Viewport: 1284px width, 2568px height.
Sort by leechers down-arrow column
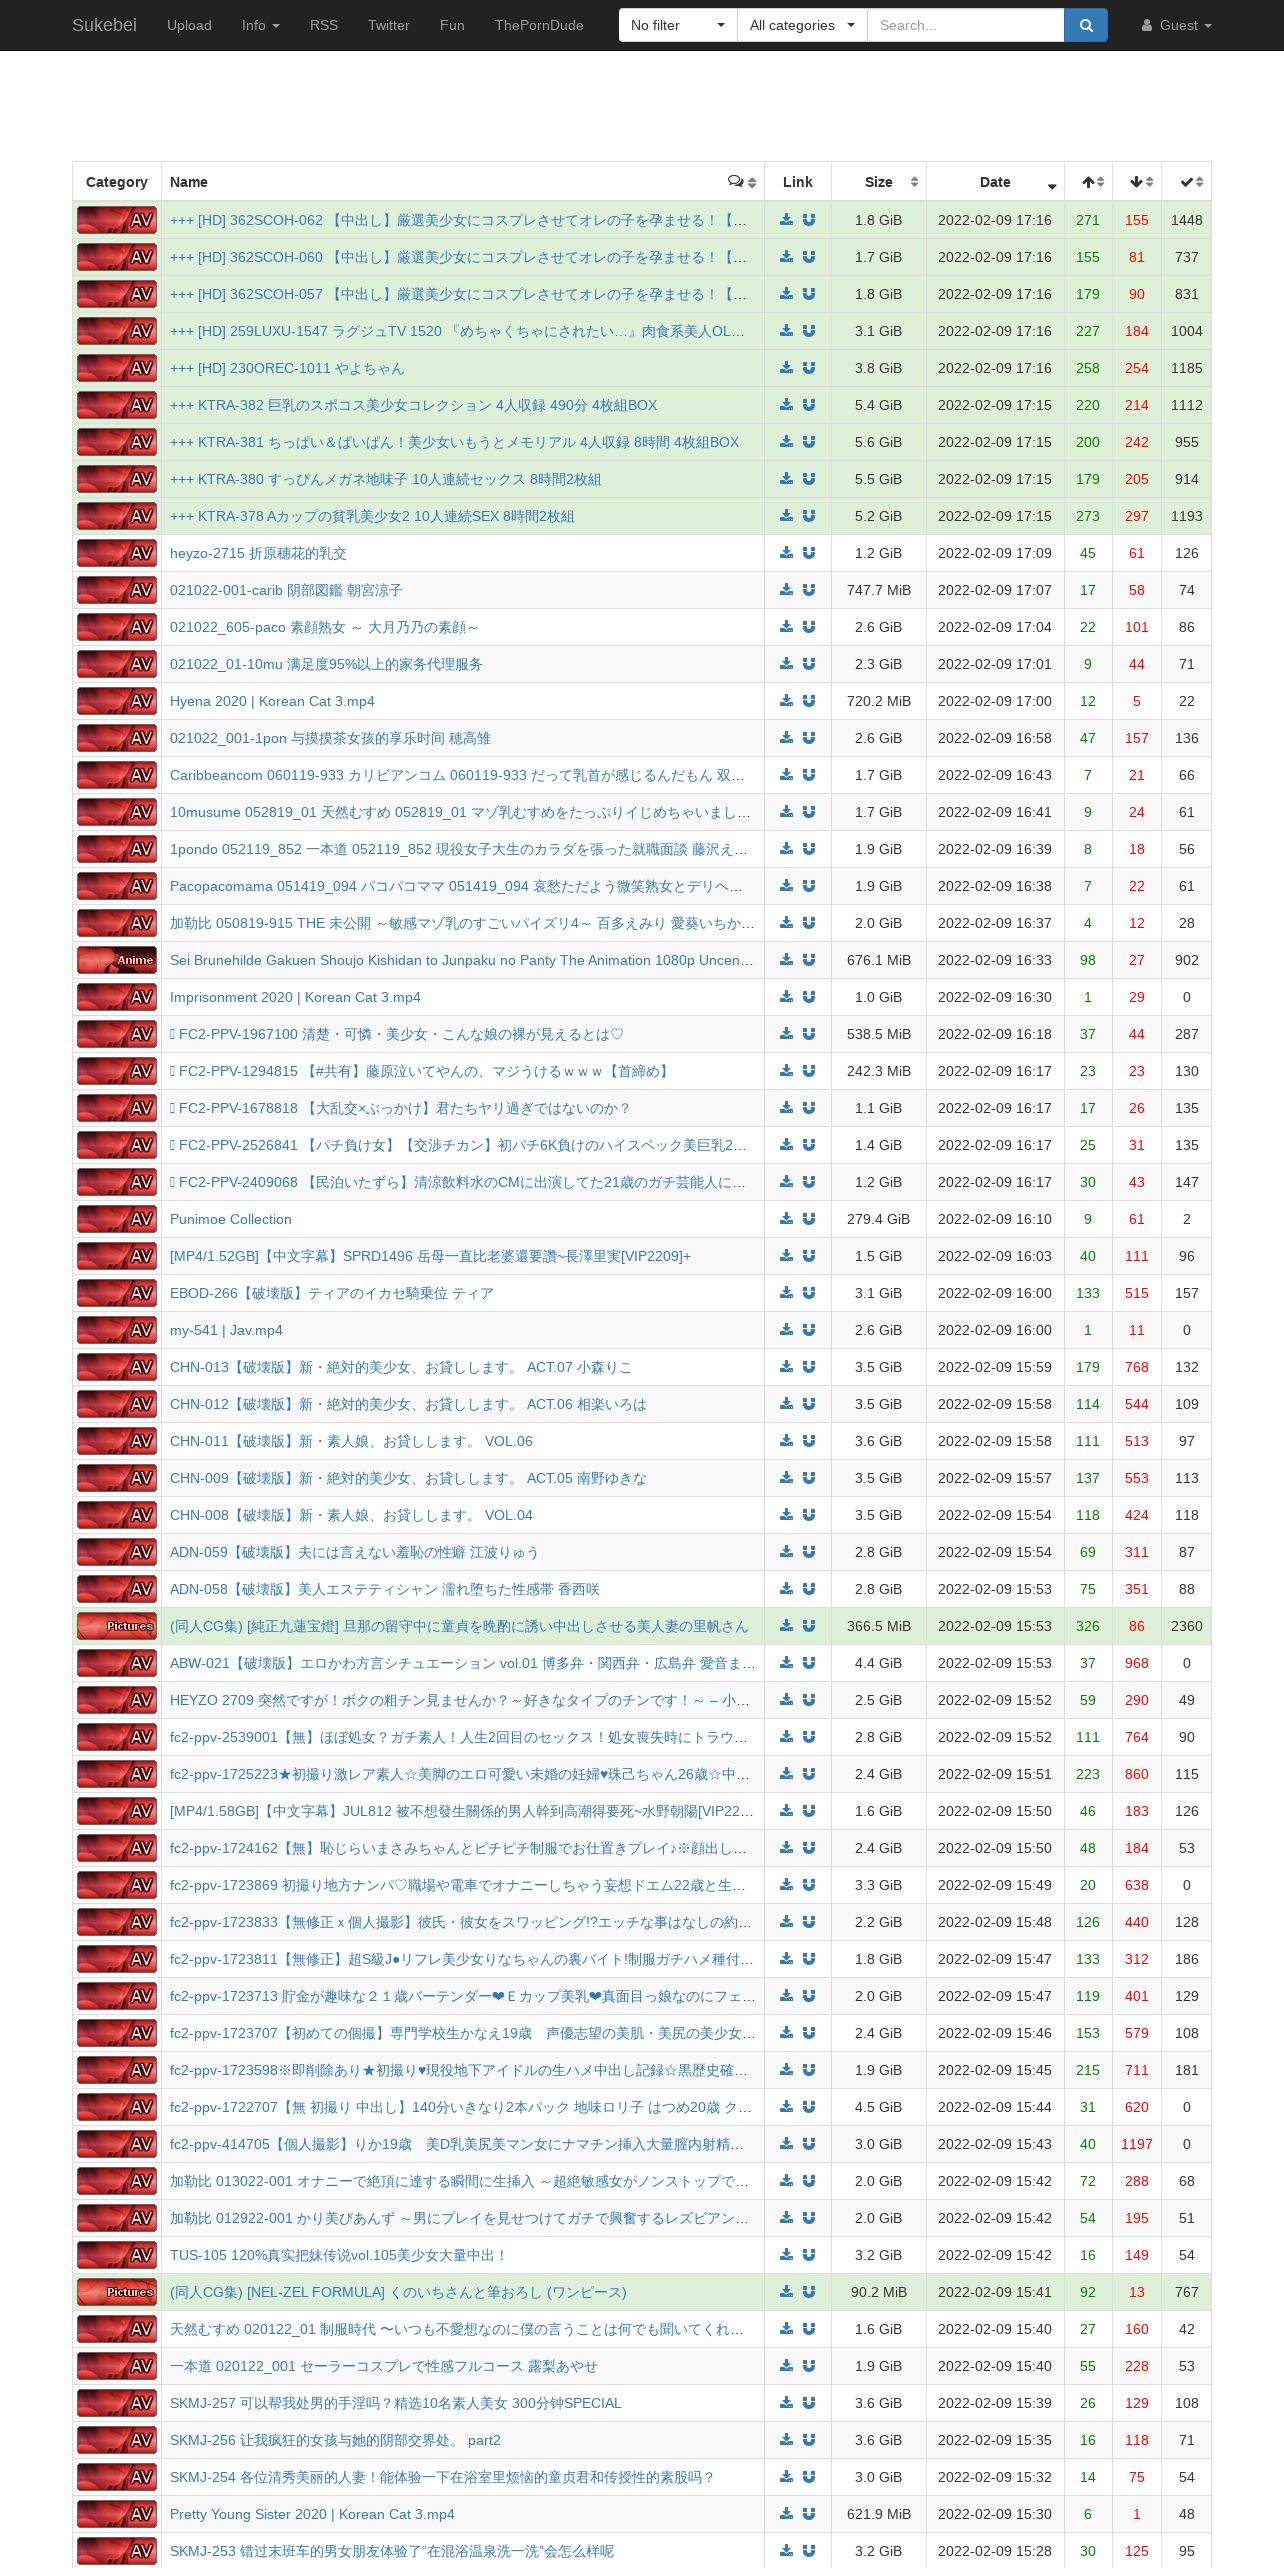(1138, 182)
